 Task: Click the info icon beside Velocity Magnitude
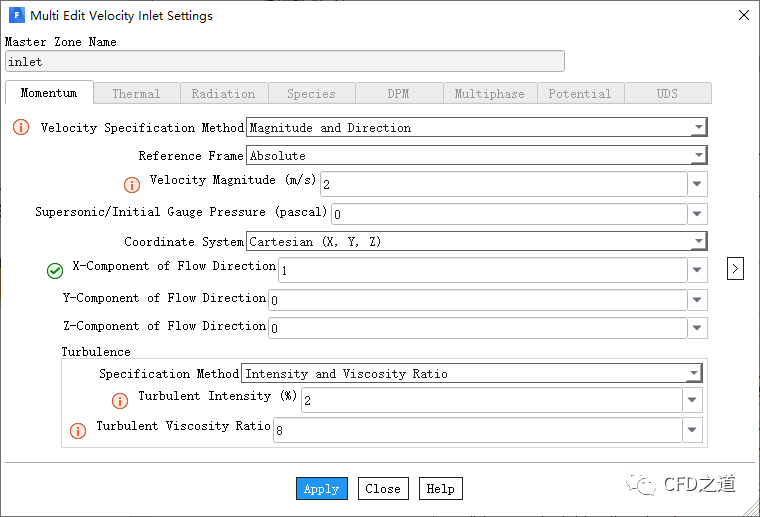click(x=131, y=185)
